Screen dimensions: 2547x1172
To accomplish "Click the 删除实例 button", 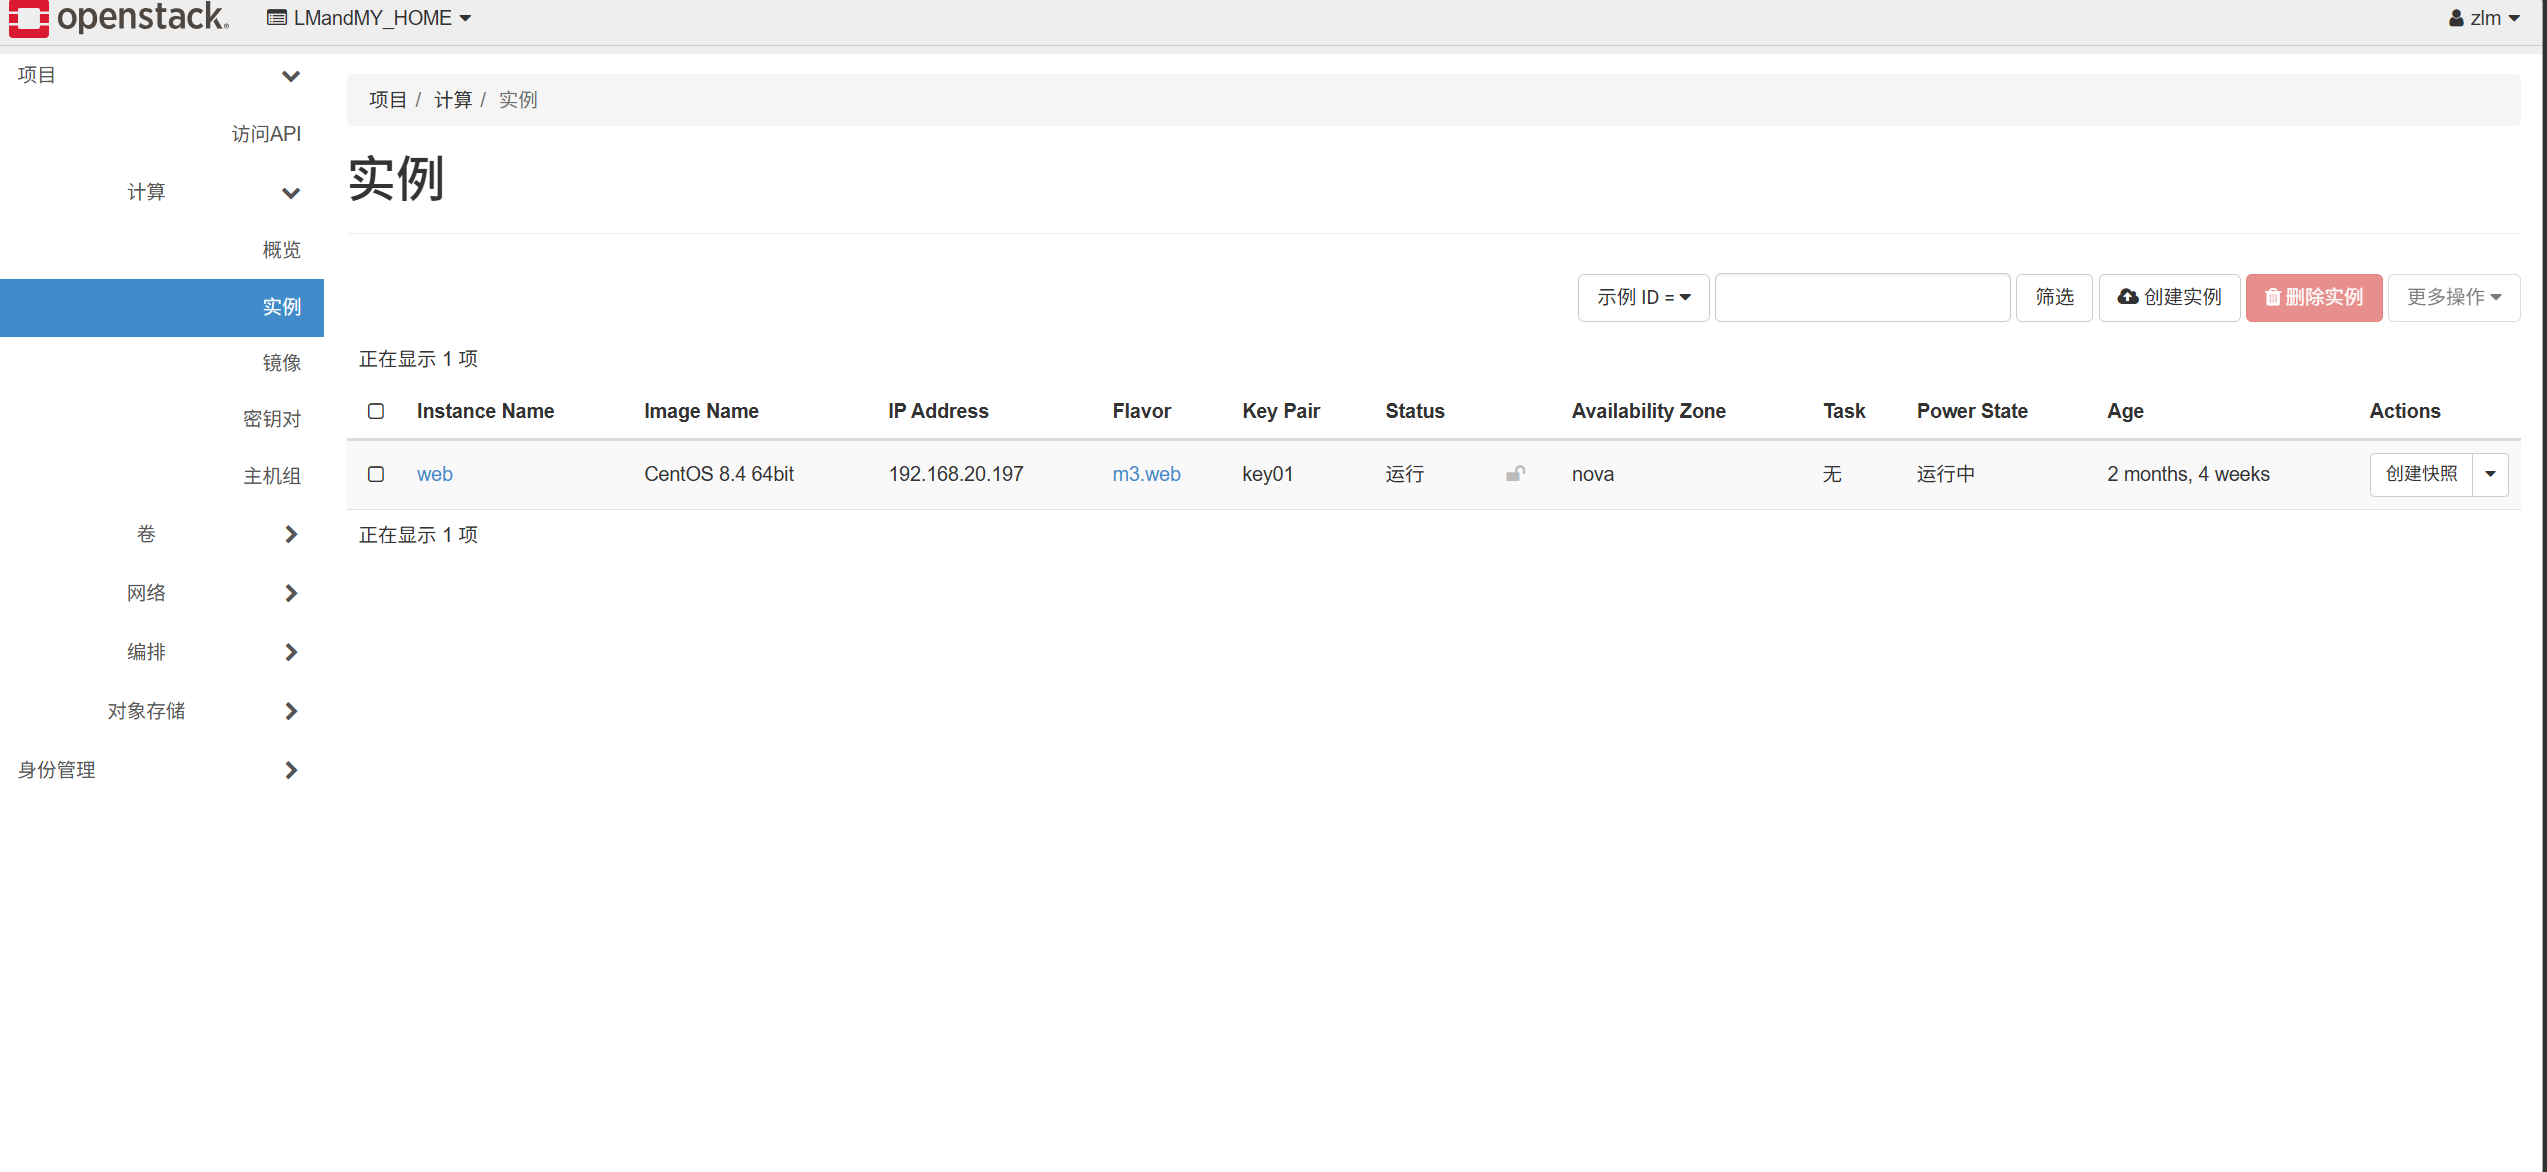I will tap(2314, 297).
